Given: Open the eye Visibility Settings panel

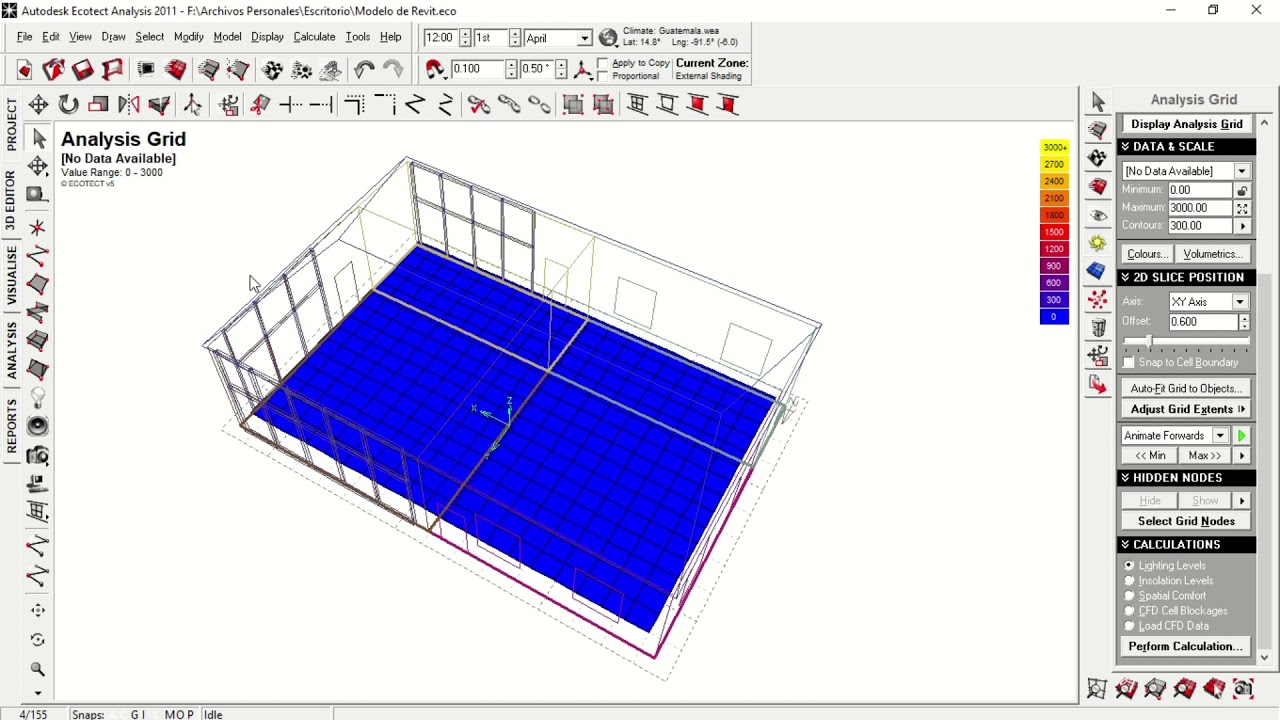Looking at the screenshot, I should pos(1098,215).
